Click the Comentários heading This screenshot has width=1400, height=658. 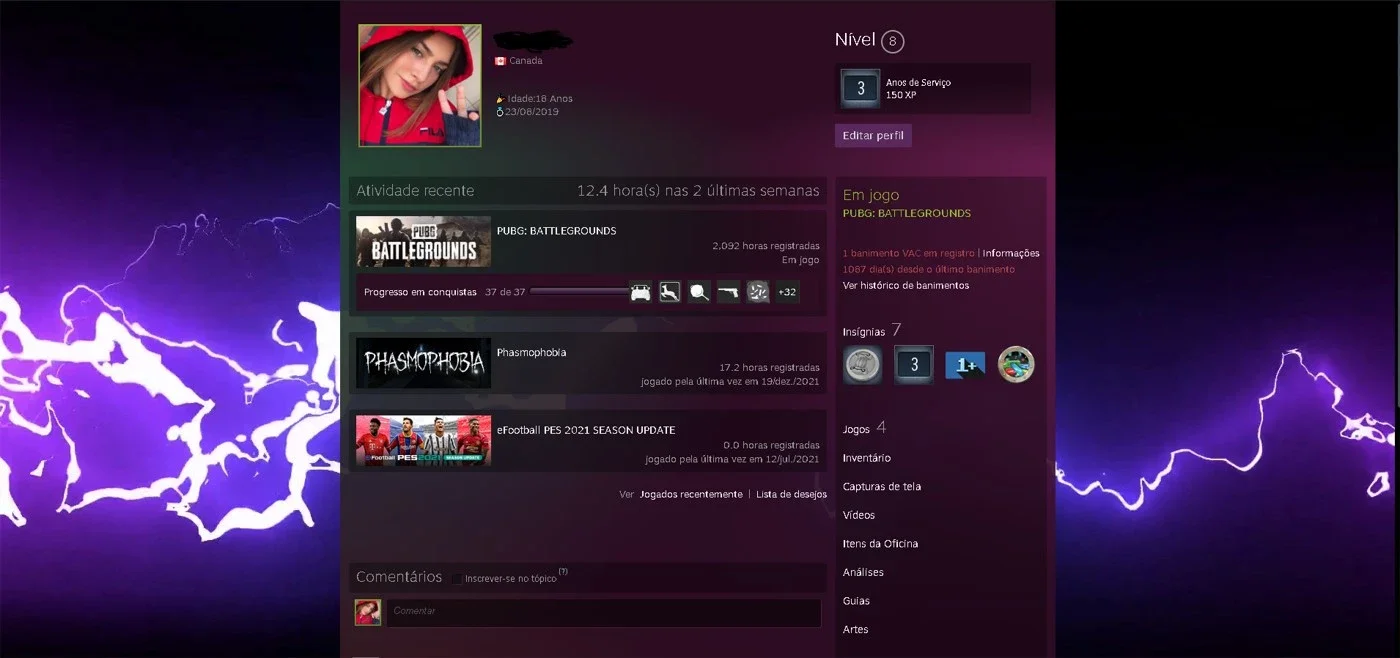(x=399, y=577)
